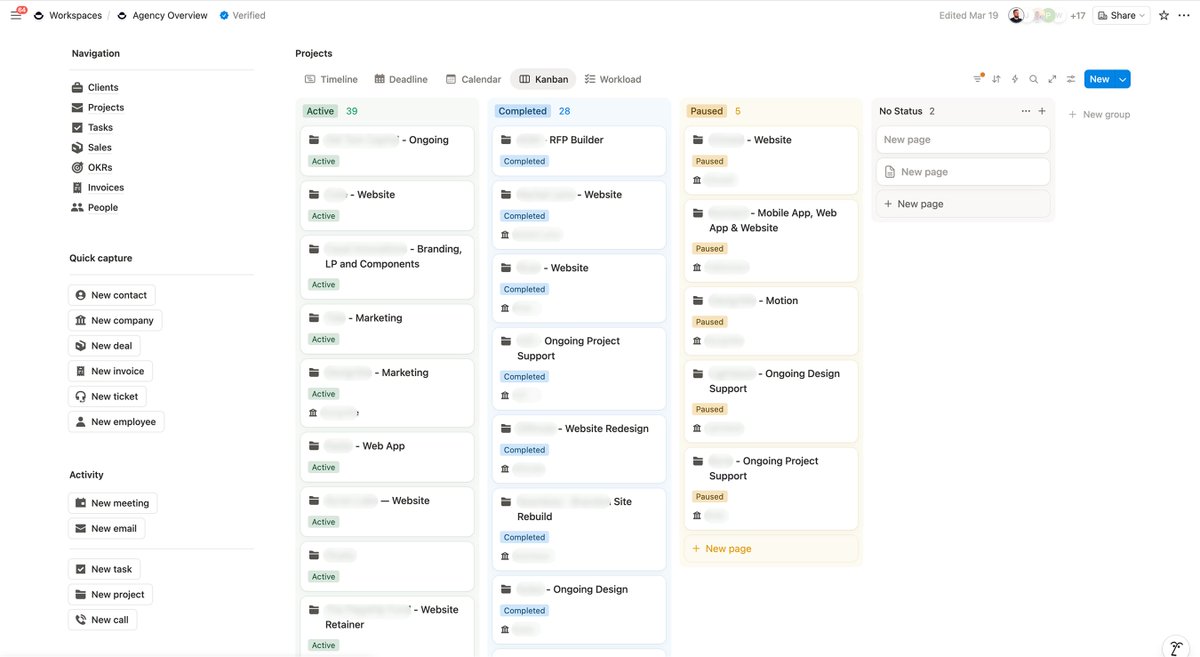Click the + New page row in No Status
This screenshot has width=1200, height=657.
[963, 204]
